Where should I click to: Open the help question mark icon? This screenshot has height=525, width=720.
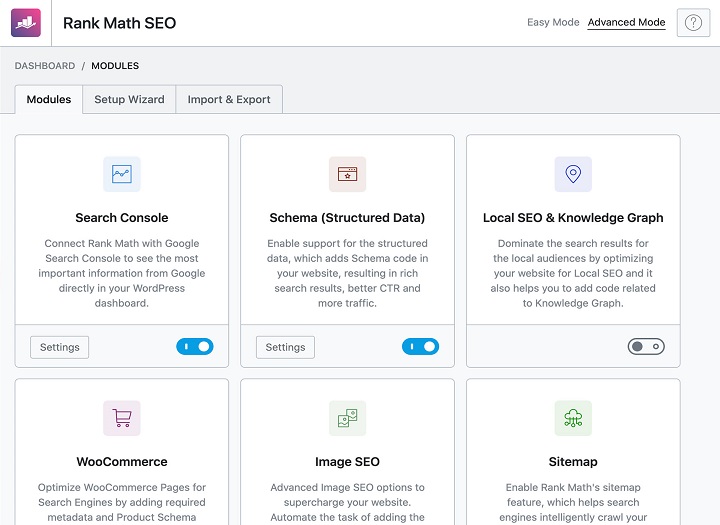pos(692,23)
